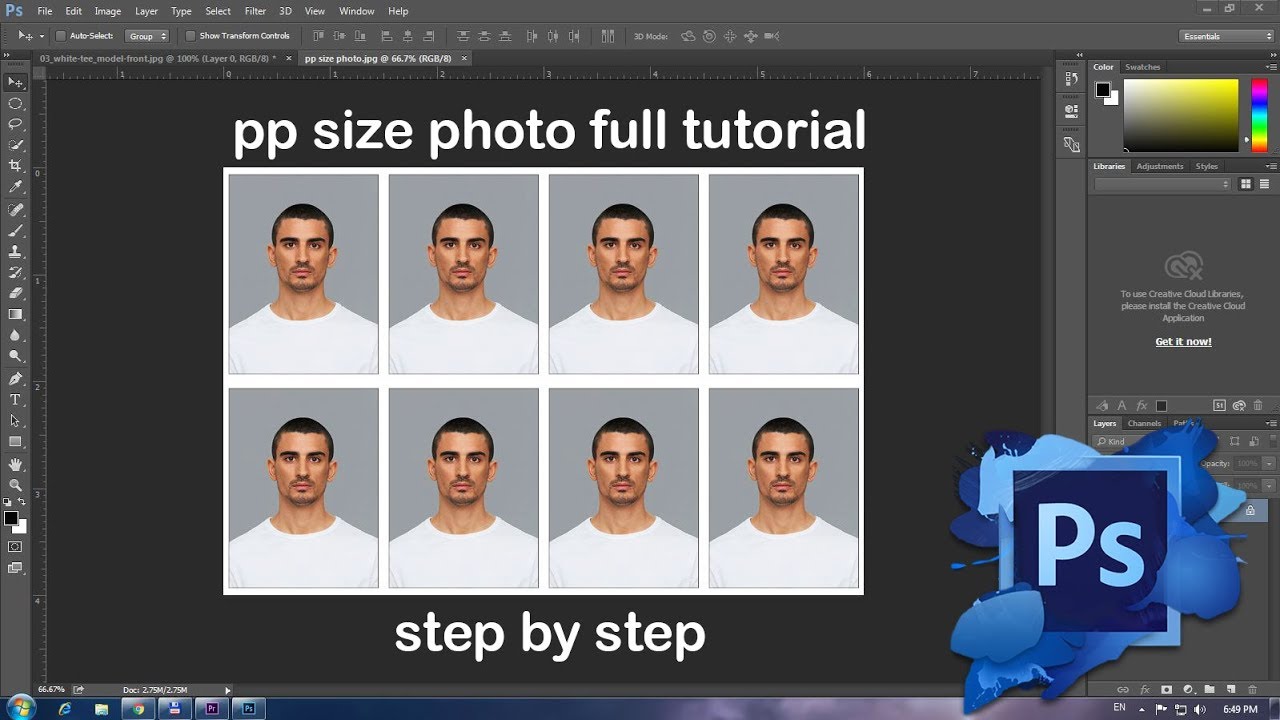The height and width of the screenshot is (720, 1280).
Task: Select the Elliptical Marquee tool
Action: [x=15, y=103]
